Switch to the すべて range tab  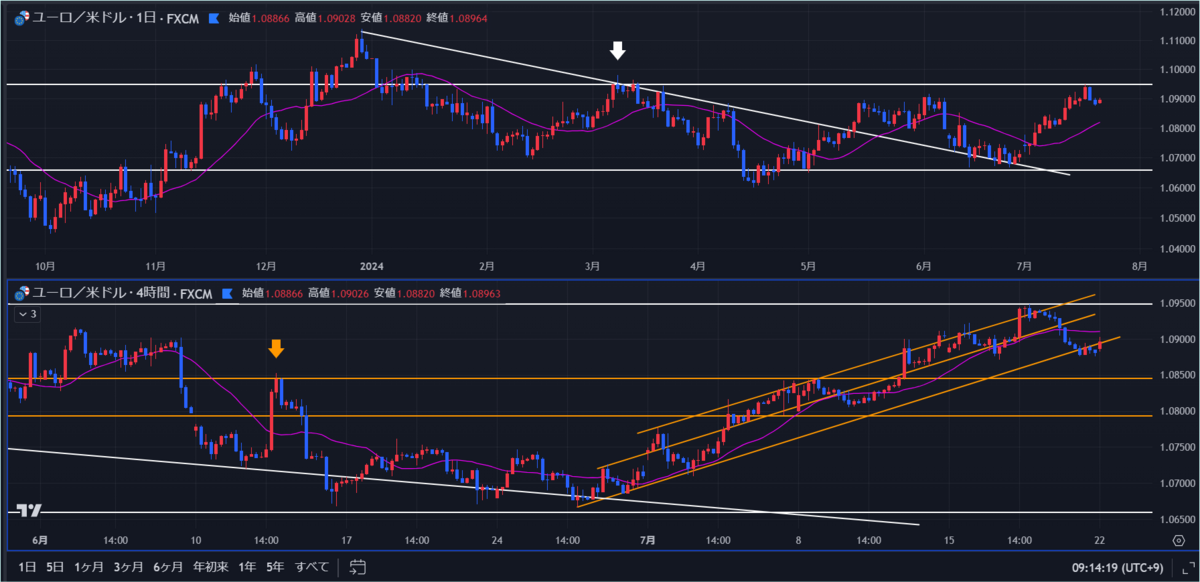click(x=311, y=567)
